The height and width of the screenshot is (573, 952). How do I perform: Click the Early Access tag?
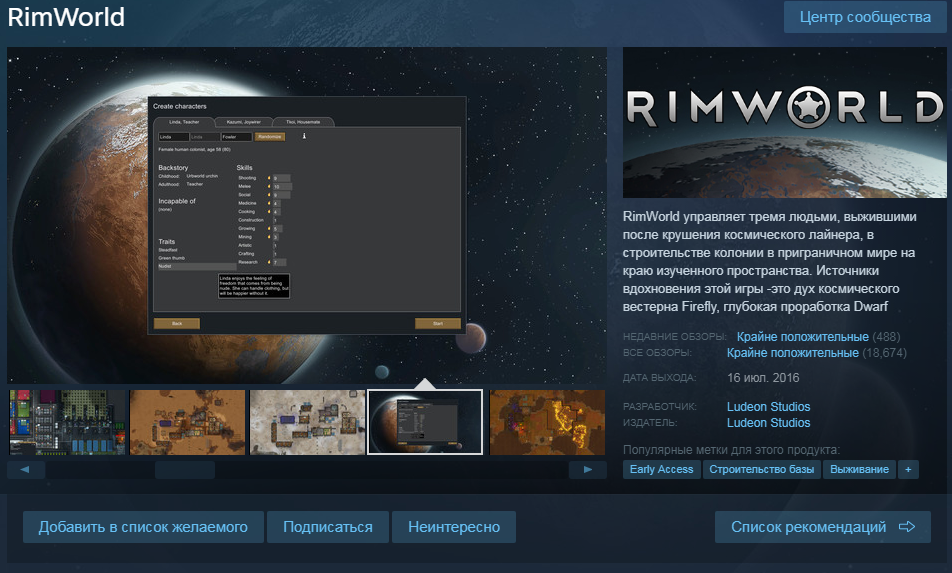tap(661, 469)
